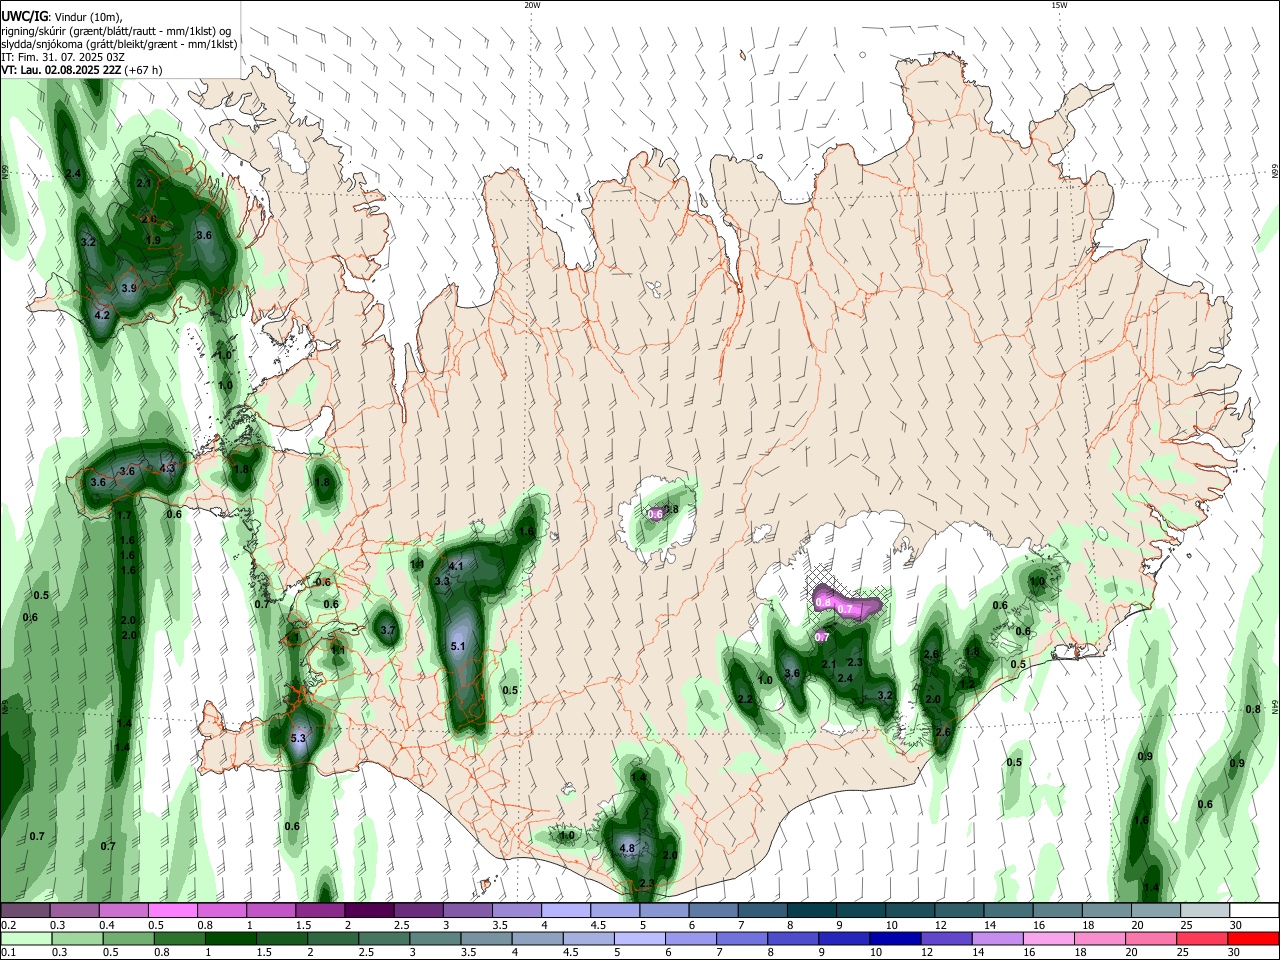Image resolution: width=1280 pixels, height=960 pixels.
Task: Select the 0.8 value at the far east edge
Action: click(x=1253, y=709)
